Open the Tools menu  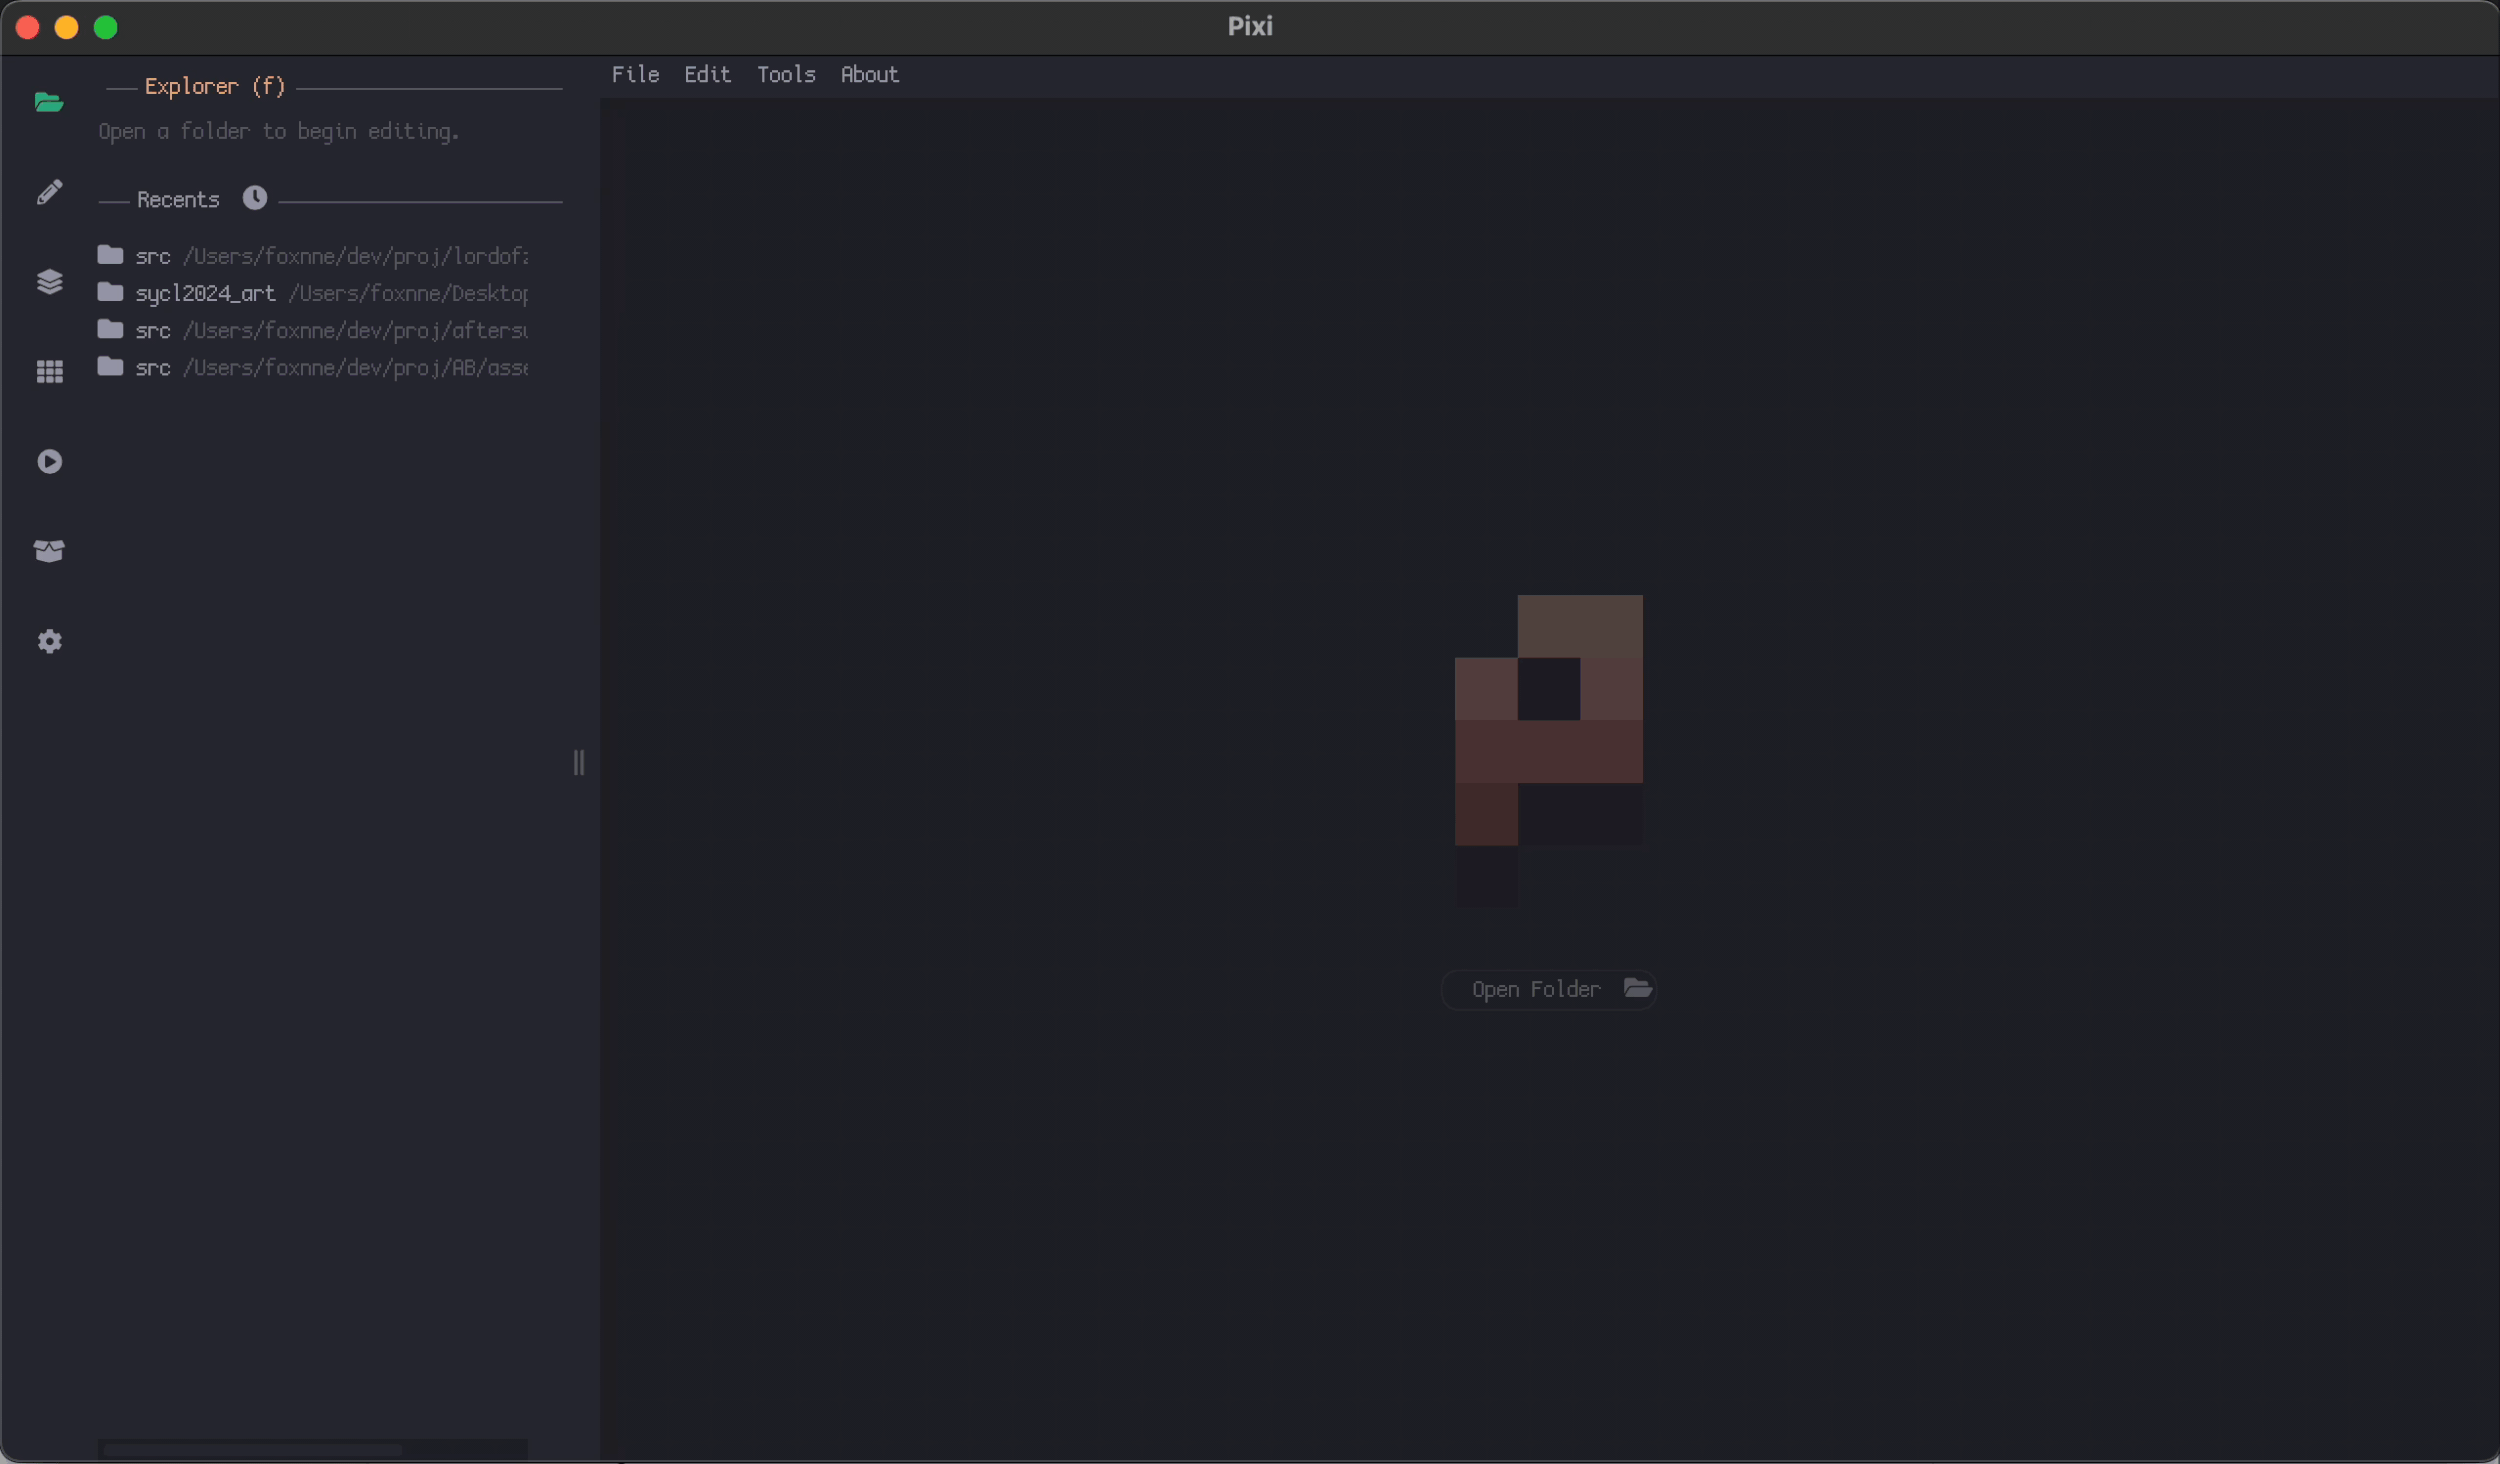(786, 75)
